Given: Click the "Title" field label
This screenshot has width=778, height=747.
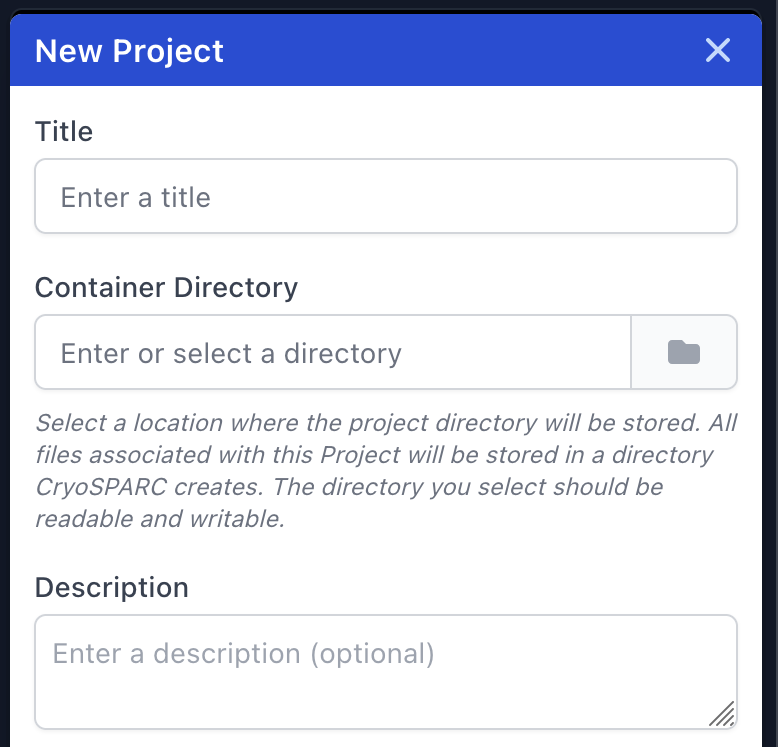Looking at the screenshot, I should [64, 132].
